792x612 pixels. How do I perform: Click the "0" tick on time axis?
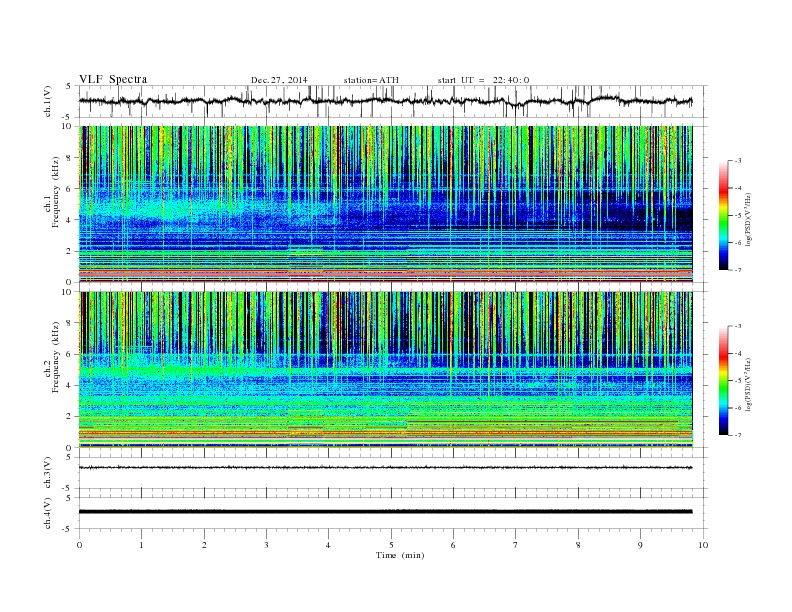point(79,545)
